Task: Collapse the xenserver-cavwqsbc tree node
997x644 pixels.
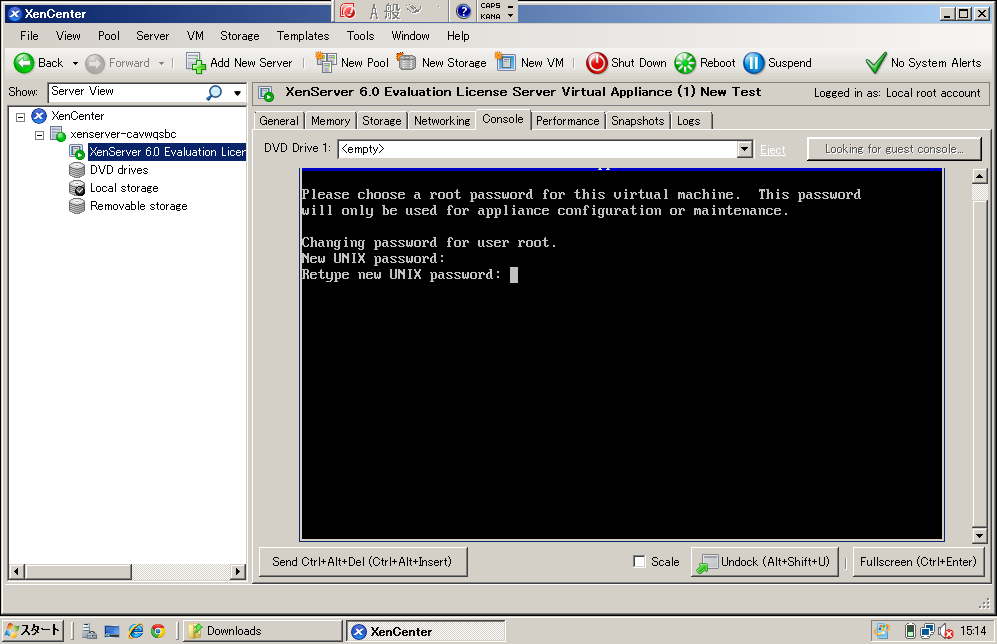Action: click(39, 135)
